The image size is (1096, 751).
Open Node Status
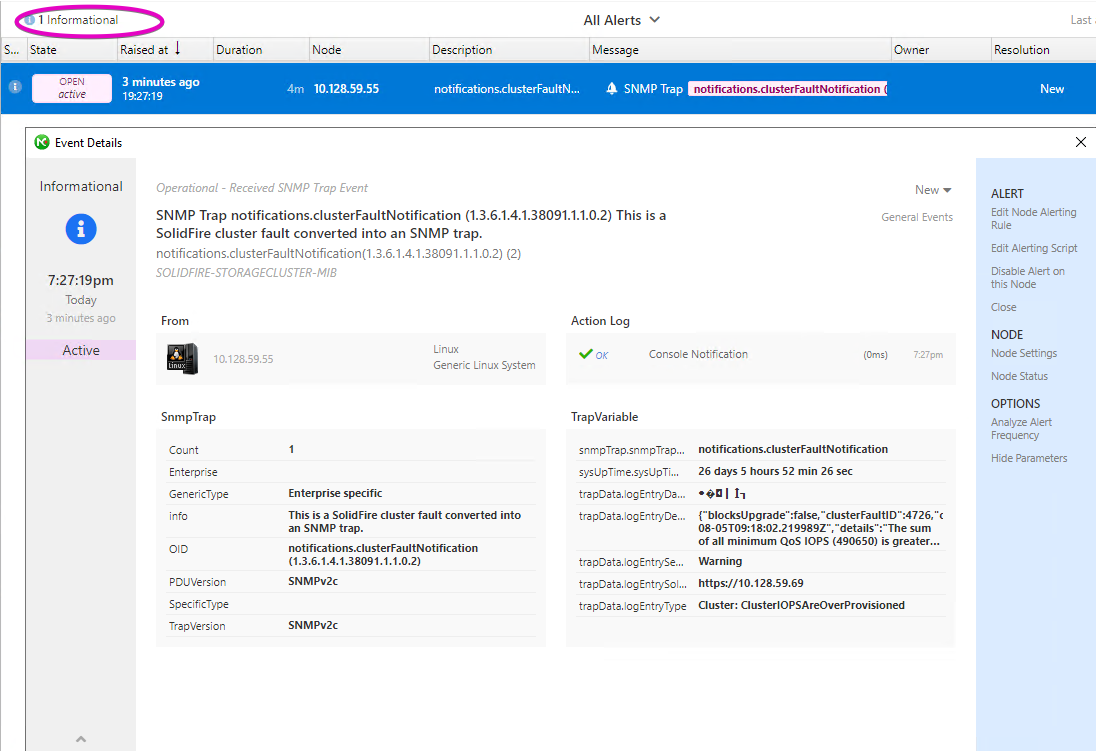pos(1019,376)
